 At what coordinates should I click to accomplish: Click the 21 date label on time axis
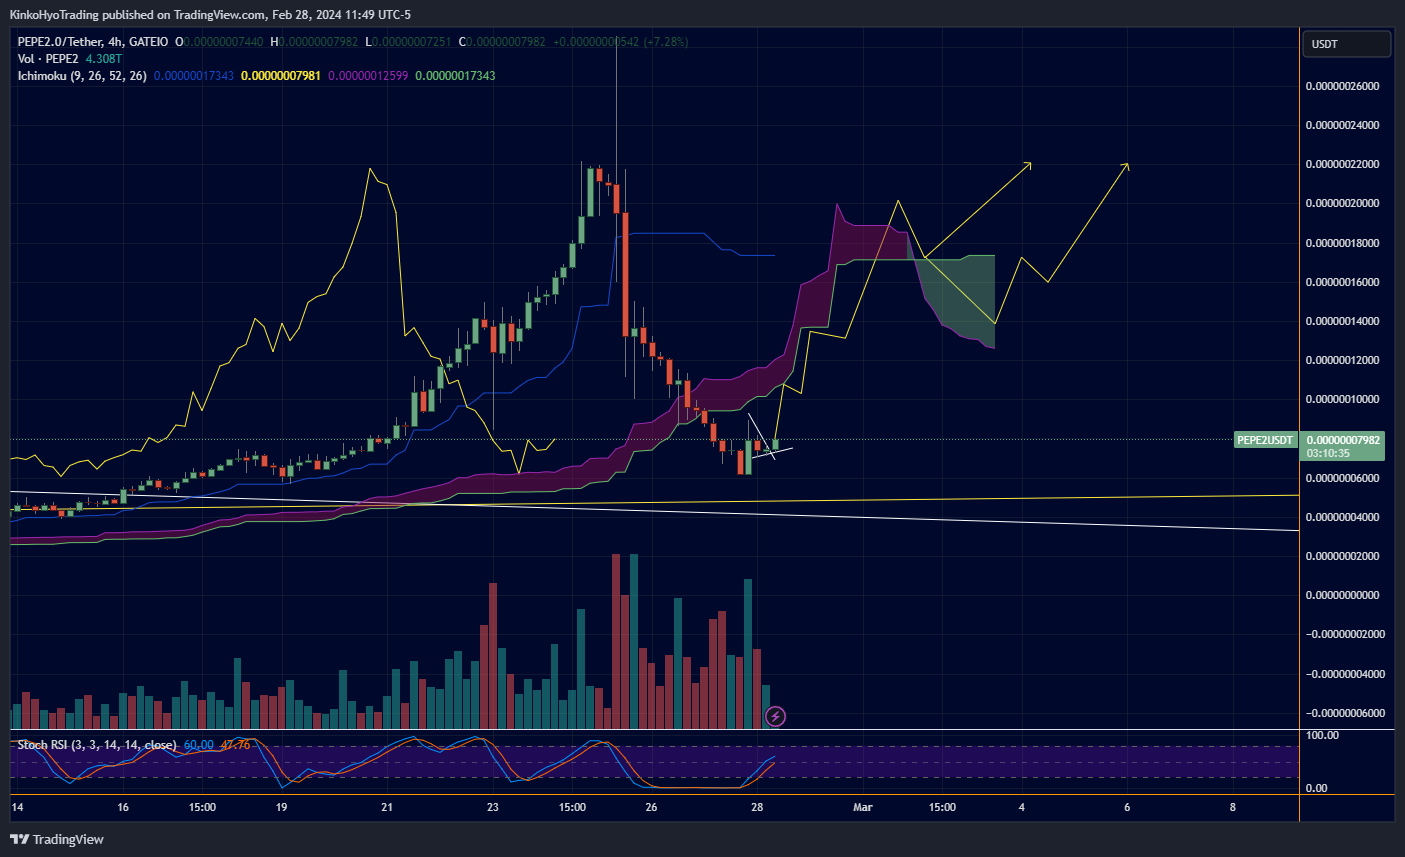(387, 807)
